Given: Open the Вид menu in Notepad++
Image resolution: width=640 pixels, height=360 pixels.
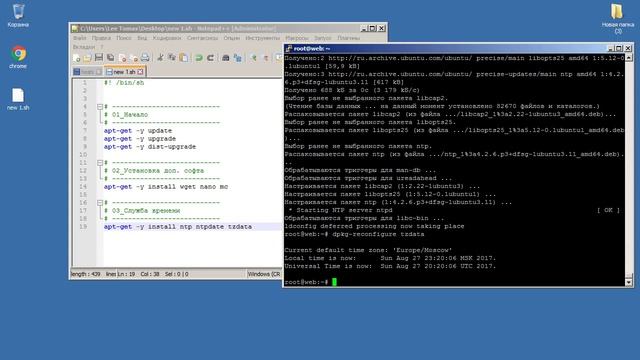Looking at the screenshot, I should 142,38.
